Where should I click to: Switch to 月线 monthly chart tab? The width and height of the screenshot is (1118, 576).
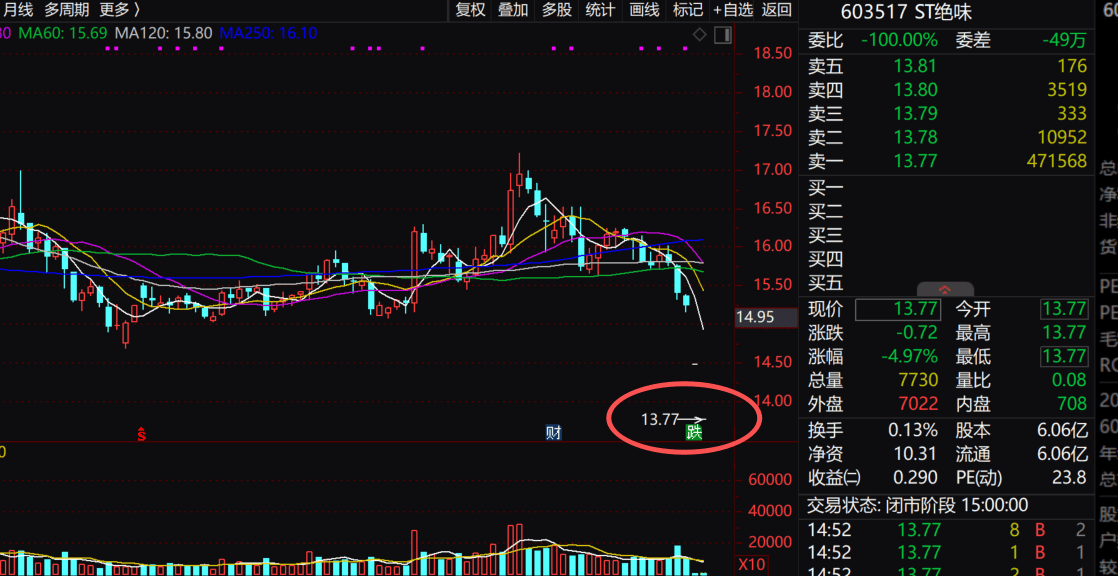(x=18, y=10)
